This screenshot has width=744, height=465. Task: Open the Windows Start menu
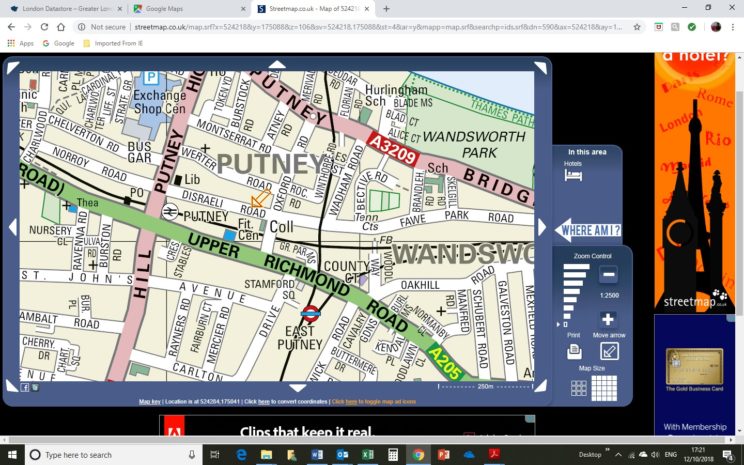point(11,455)
